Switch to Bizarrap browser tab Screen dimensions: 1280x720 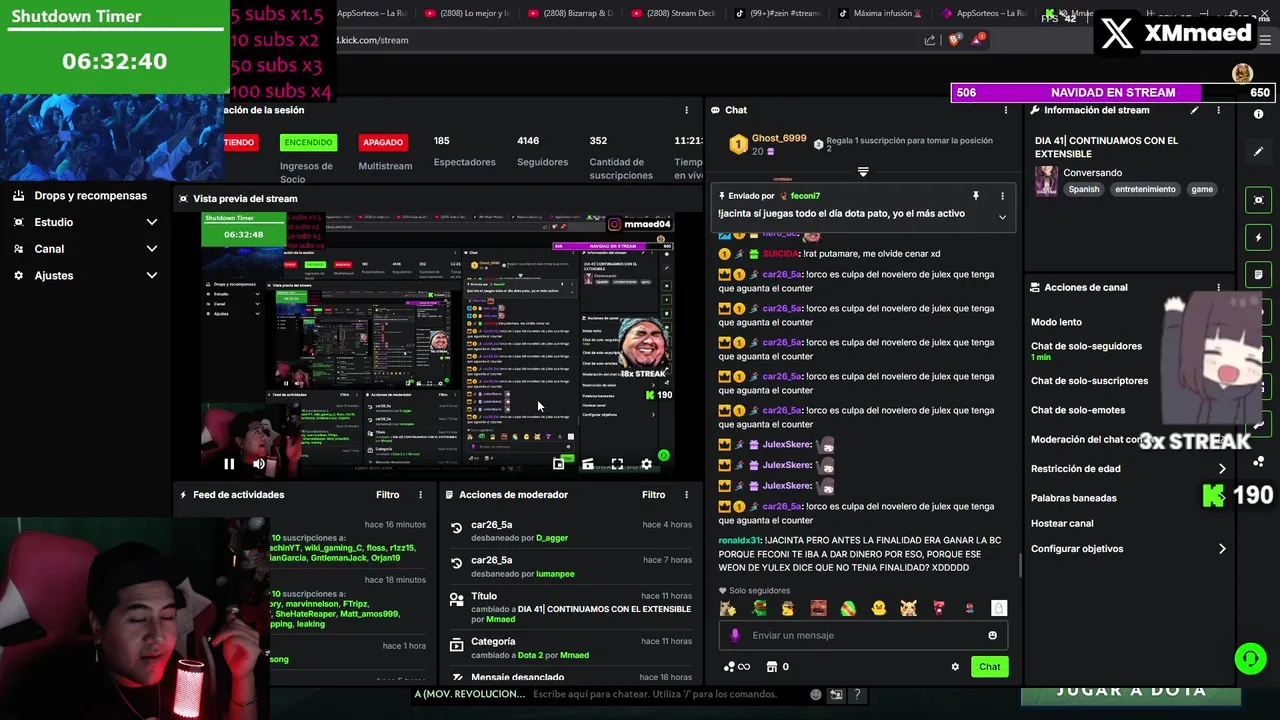pyautogui.click(x=570, y=13)
